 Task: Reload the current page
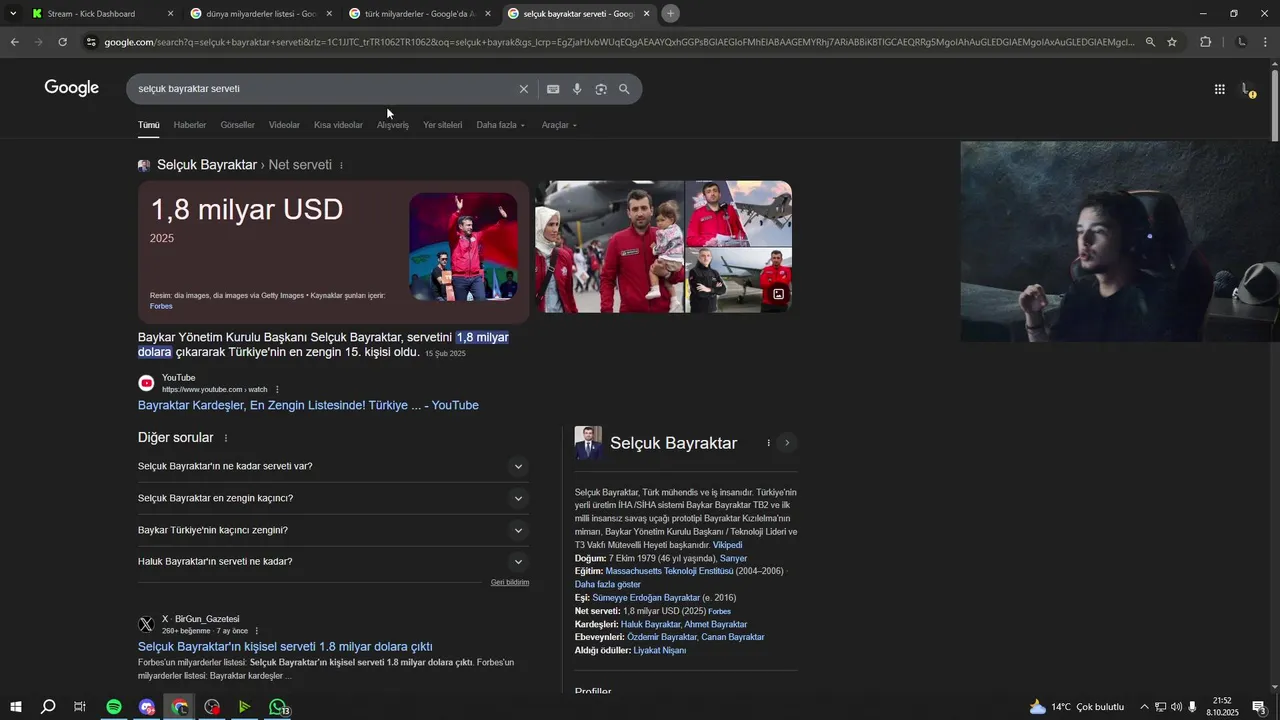(x=62, y=42)
